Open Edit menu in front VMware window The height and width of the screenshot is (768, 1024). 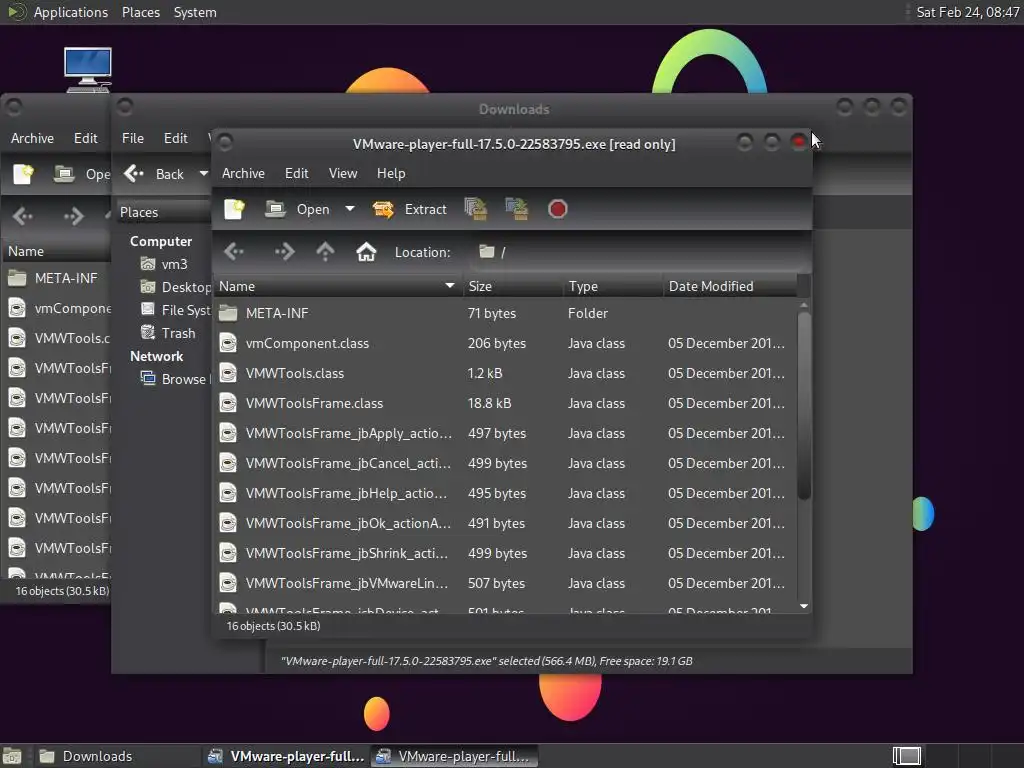coord(296,173)
